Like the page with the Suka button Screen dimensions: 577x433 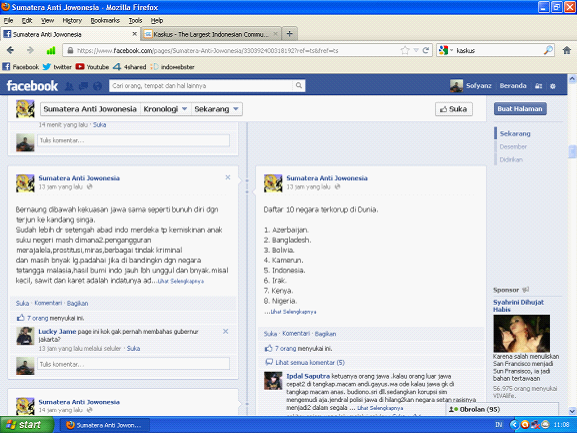[454, 109]
